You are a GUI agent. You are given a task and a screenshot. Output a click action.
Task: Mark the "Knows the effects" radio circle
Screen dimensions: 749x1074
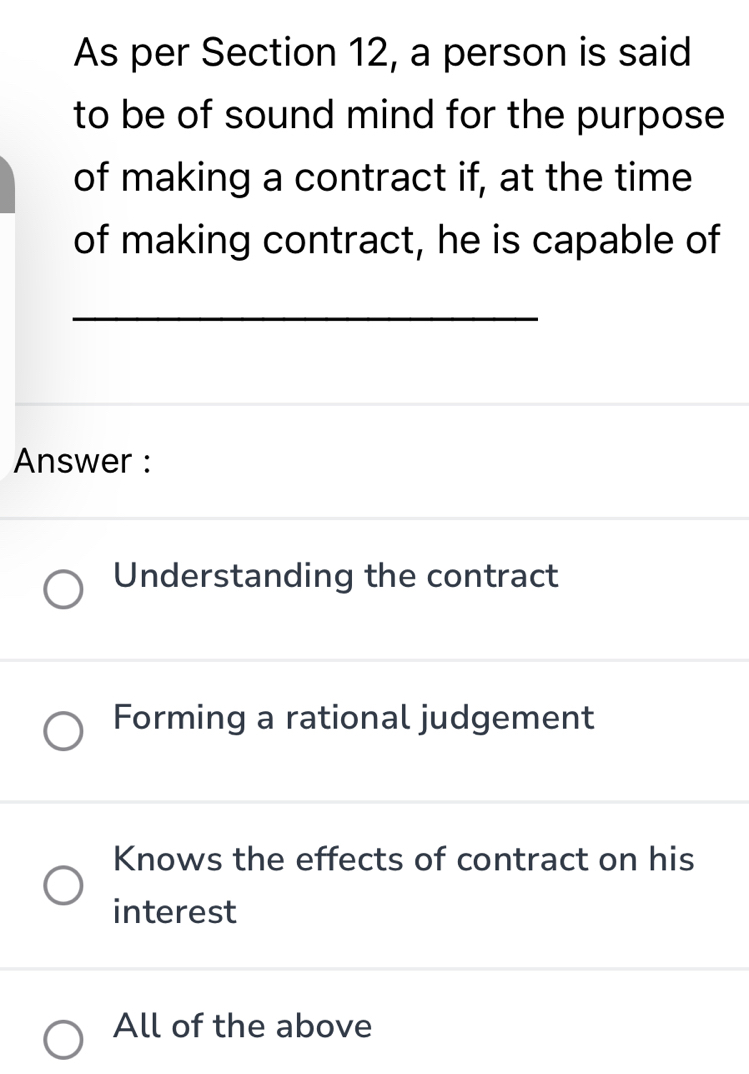[x=64, y=885]
